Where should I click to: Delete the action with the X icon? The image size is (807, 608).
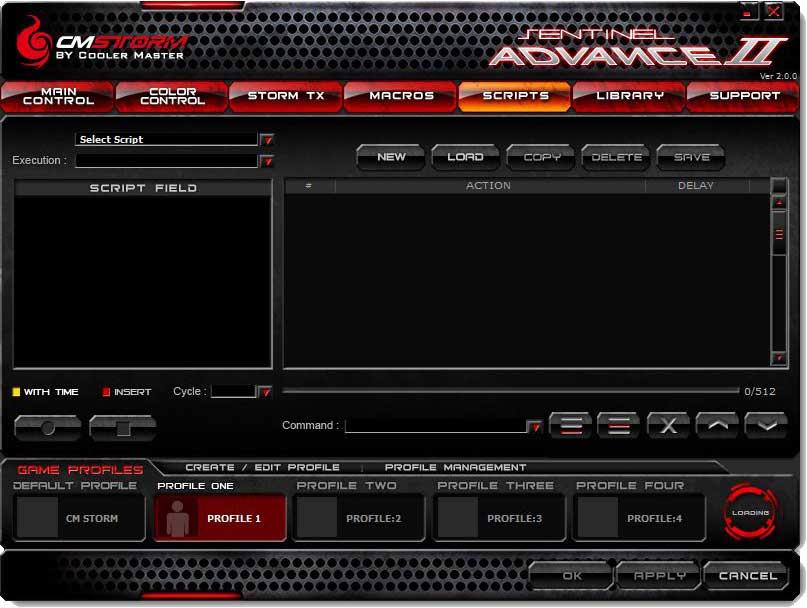(x=668, y=426)
